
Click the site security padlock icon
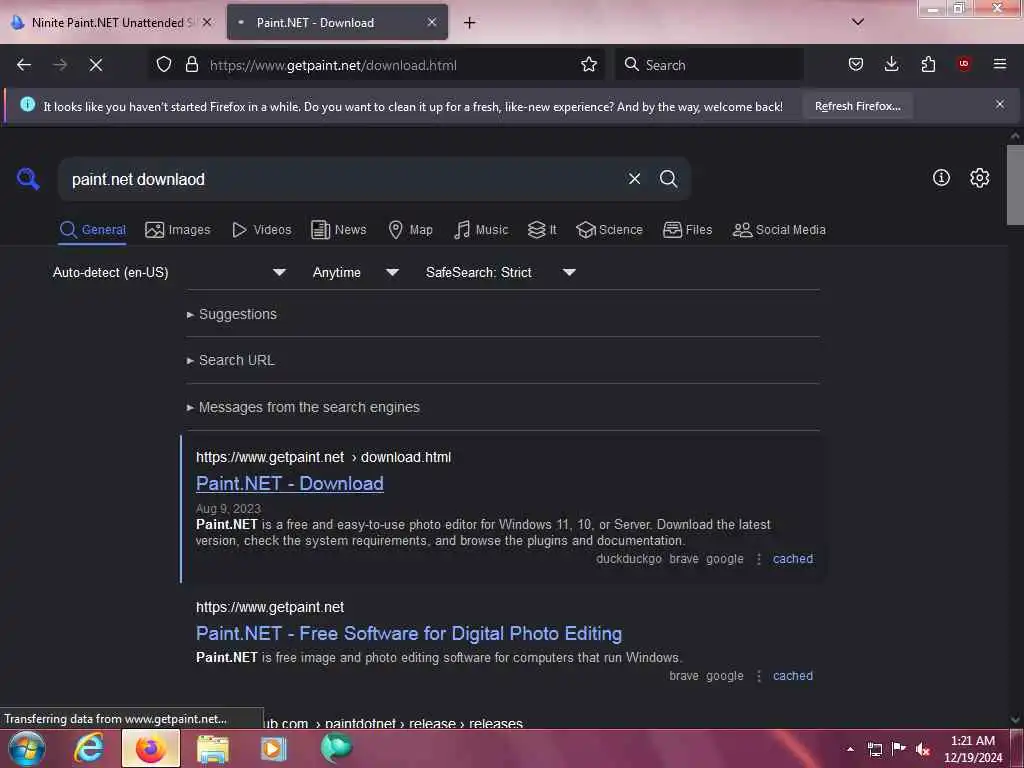pyautogui.click(x=191, y=65)
